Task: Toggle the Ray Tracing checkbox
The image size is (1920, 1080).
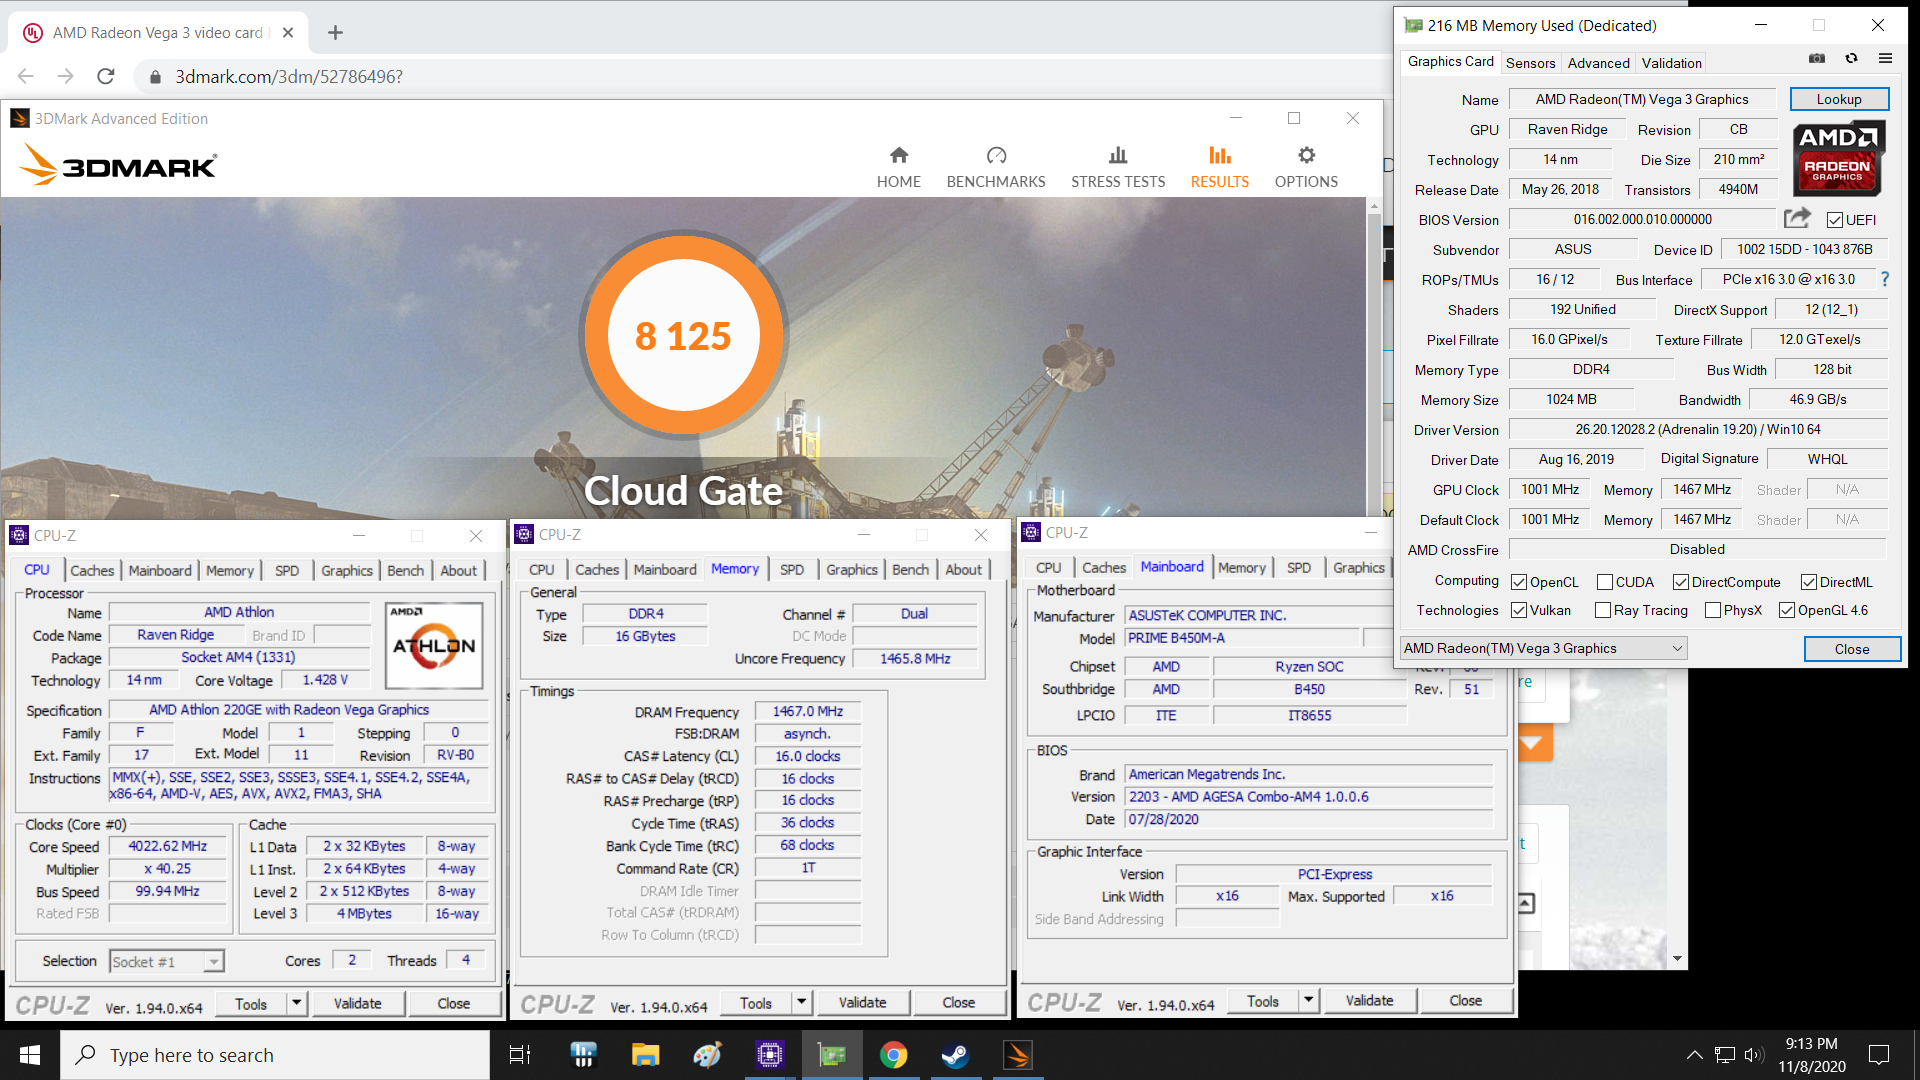Action: [x=1603, y=610]
